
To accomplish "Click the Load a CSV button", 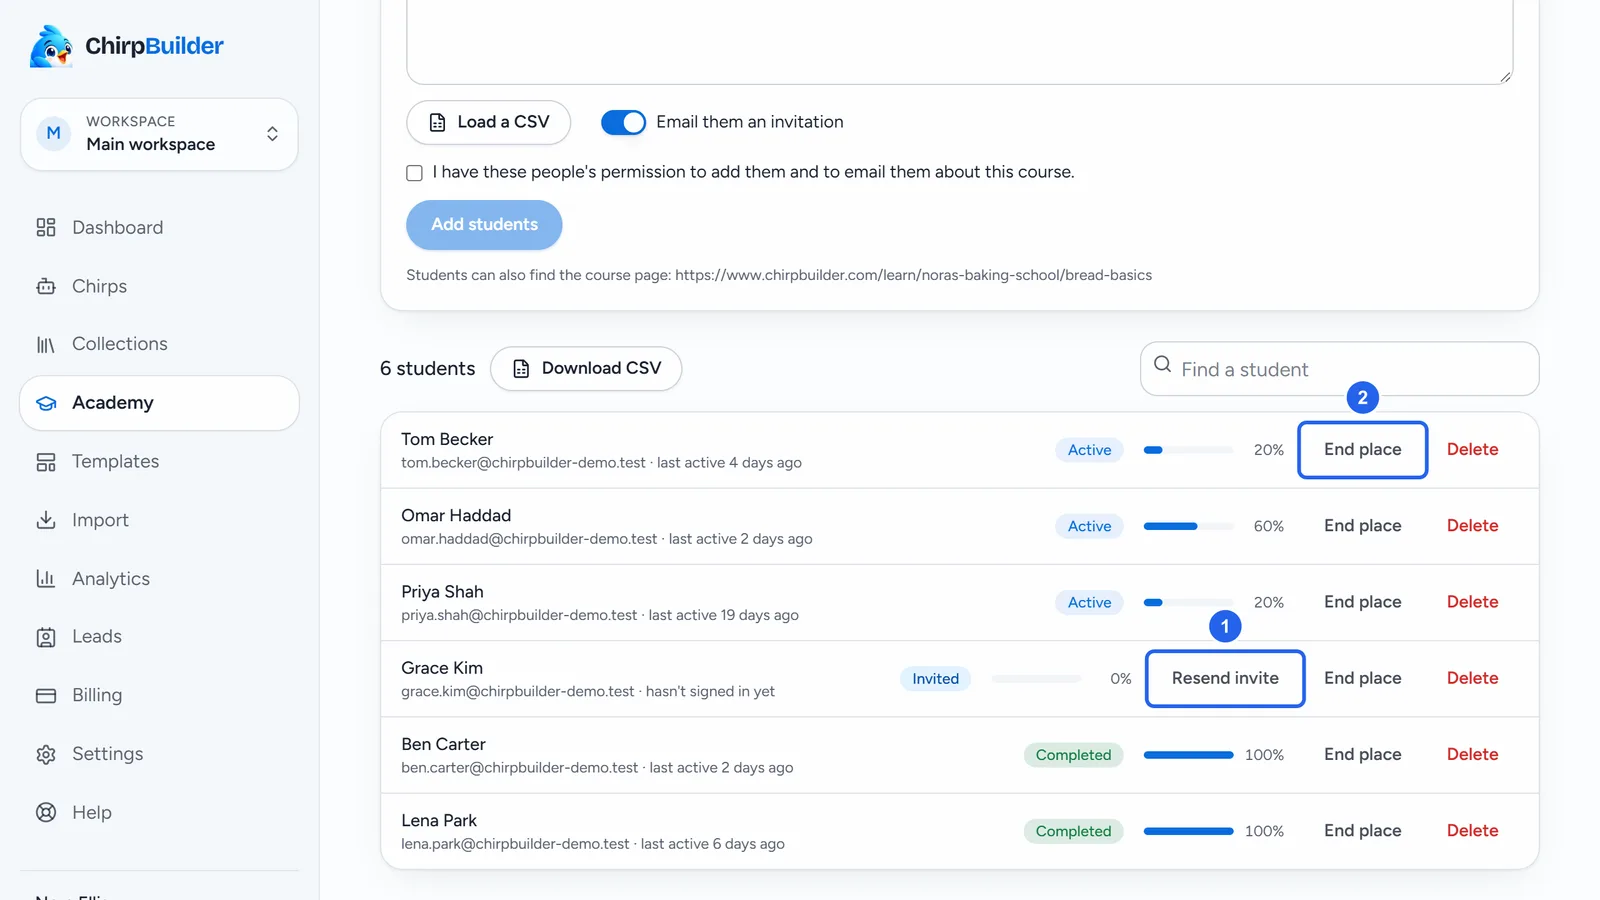I will click(x=489, y=122).
